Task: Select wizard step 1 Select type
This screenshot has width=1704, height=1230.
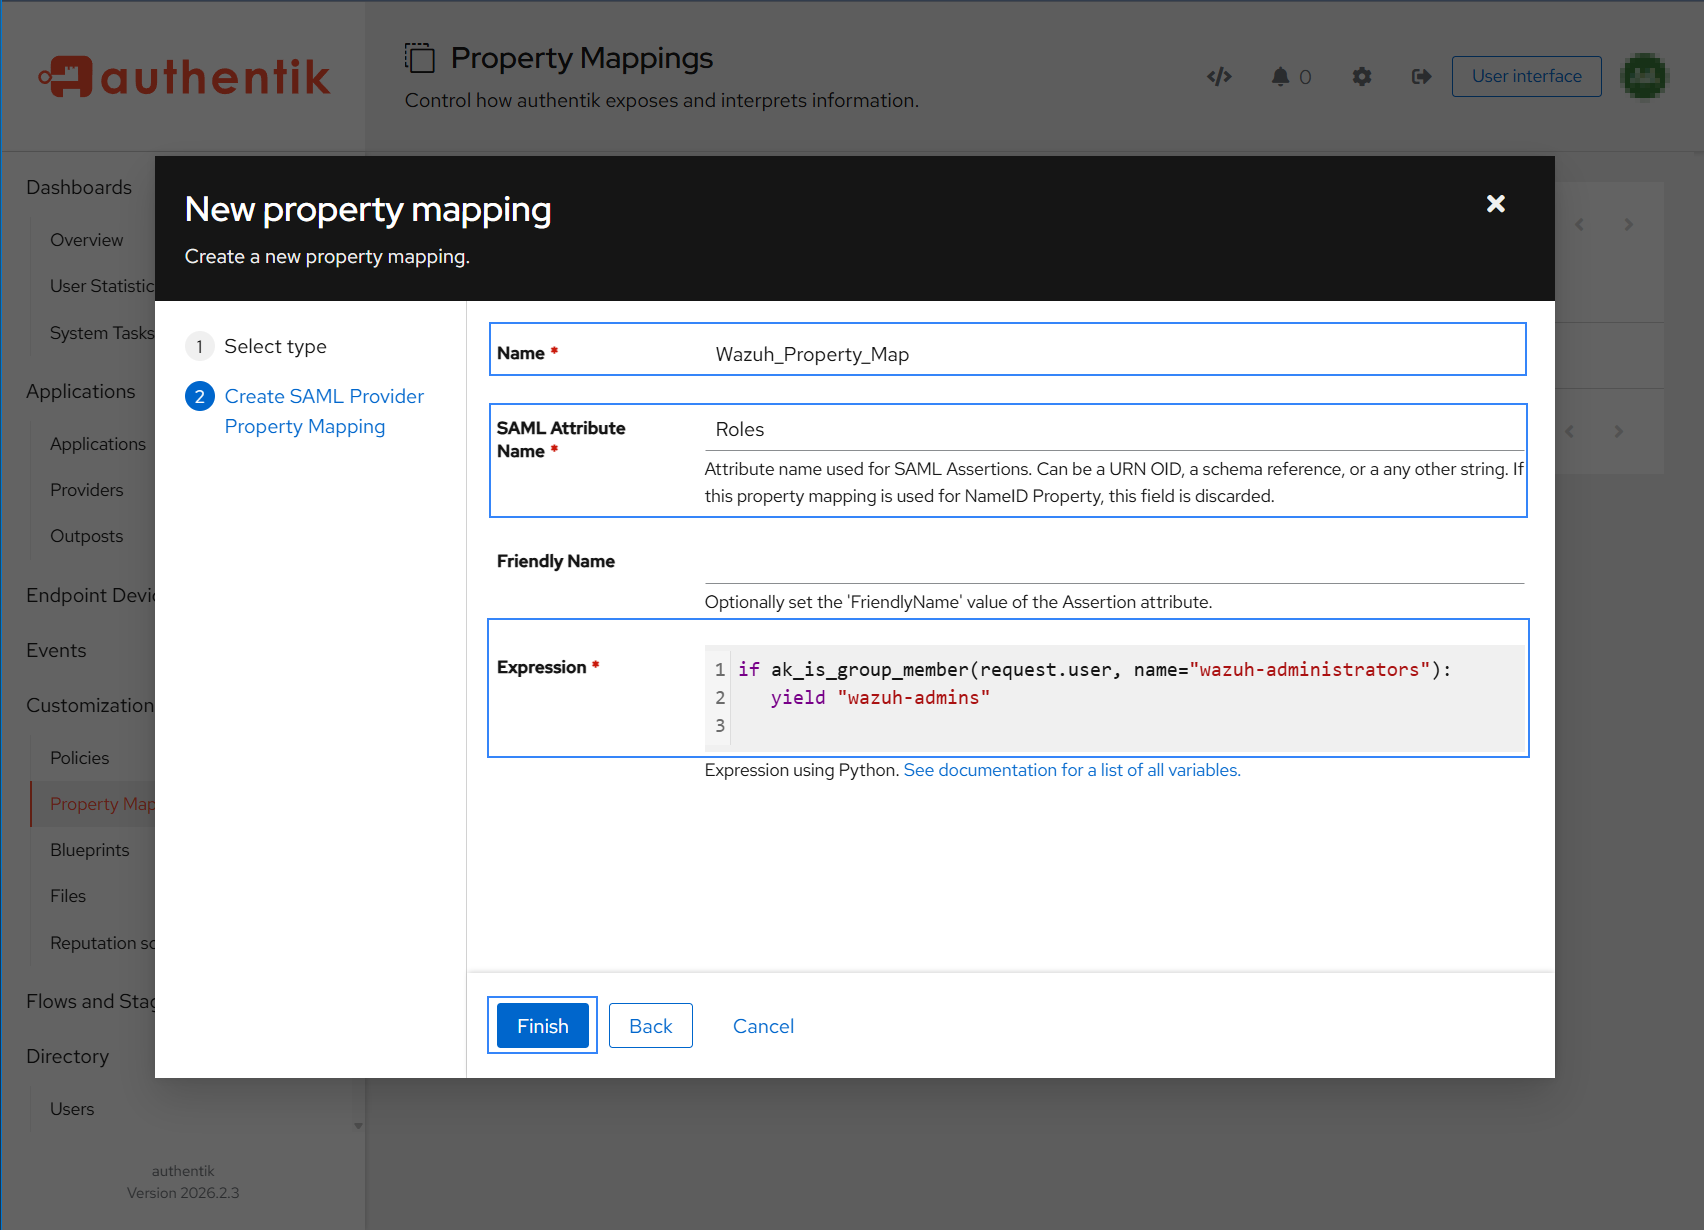Action: coord(257,346)
